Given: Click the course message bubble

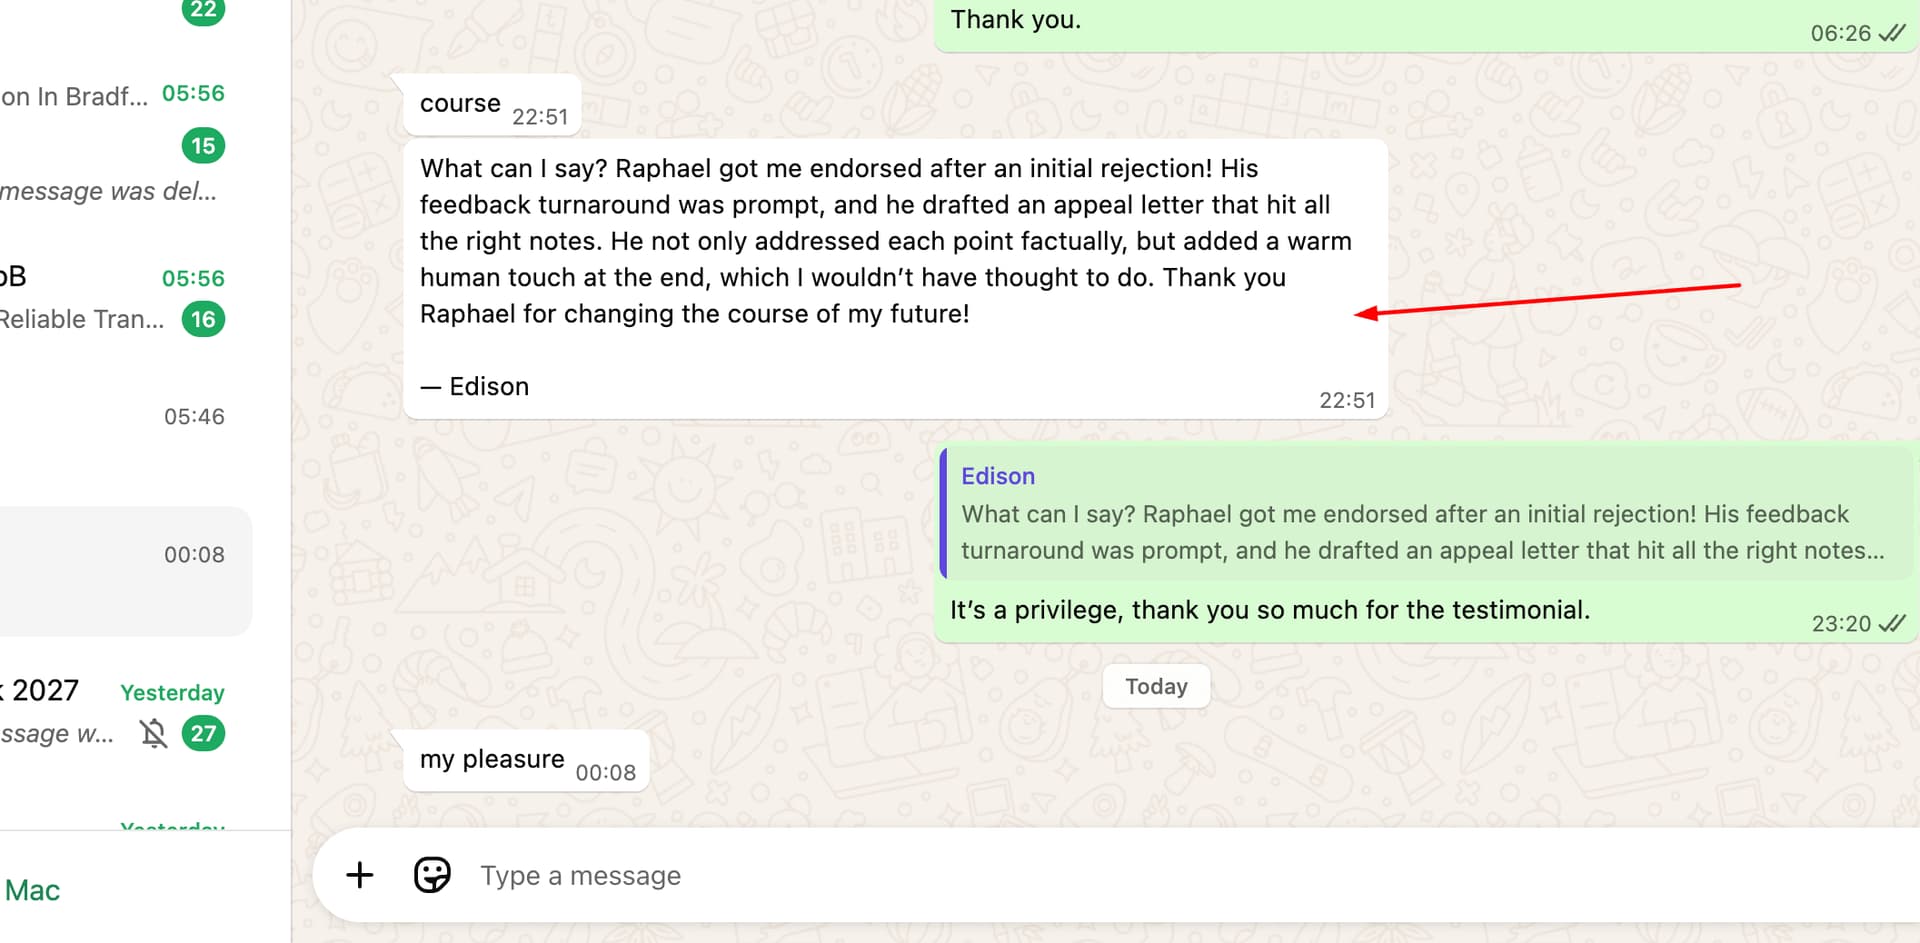Looking at the screenshot, I should coord(461,104).
